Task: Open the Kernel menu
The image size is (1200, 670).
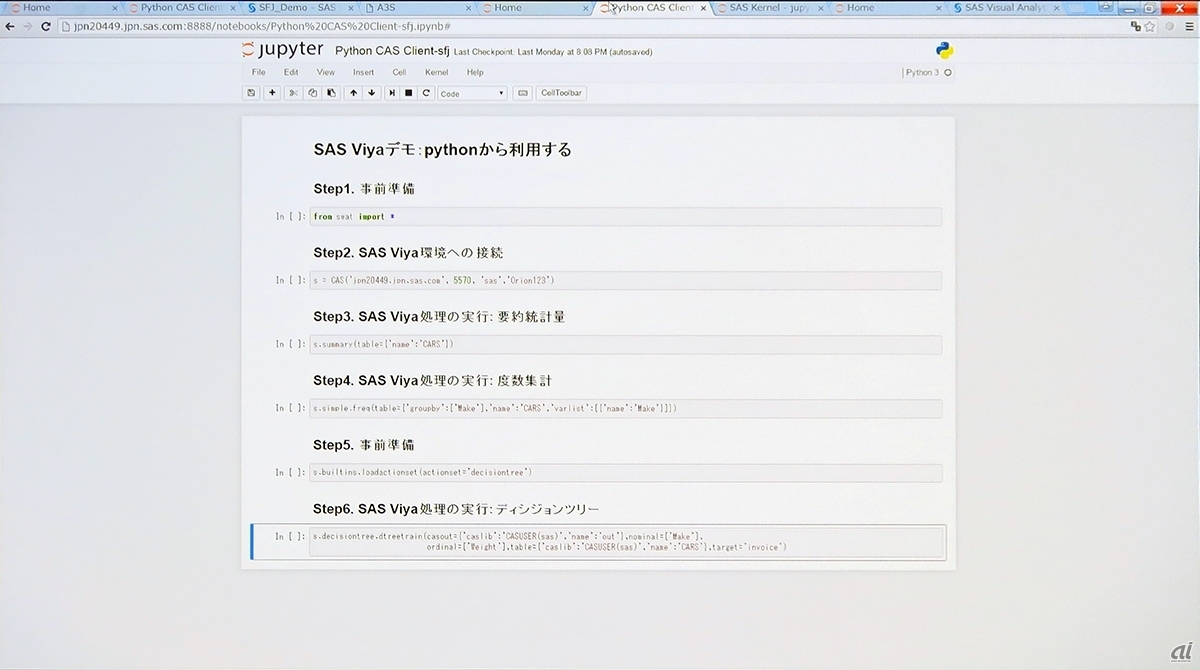Action: (436, 72)
